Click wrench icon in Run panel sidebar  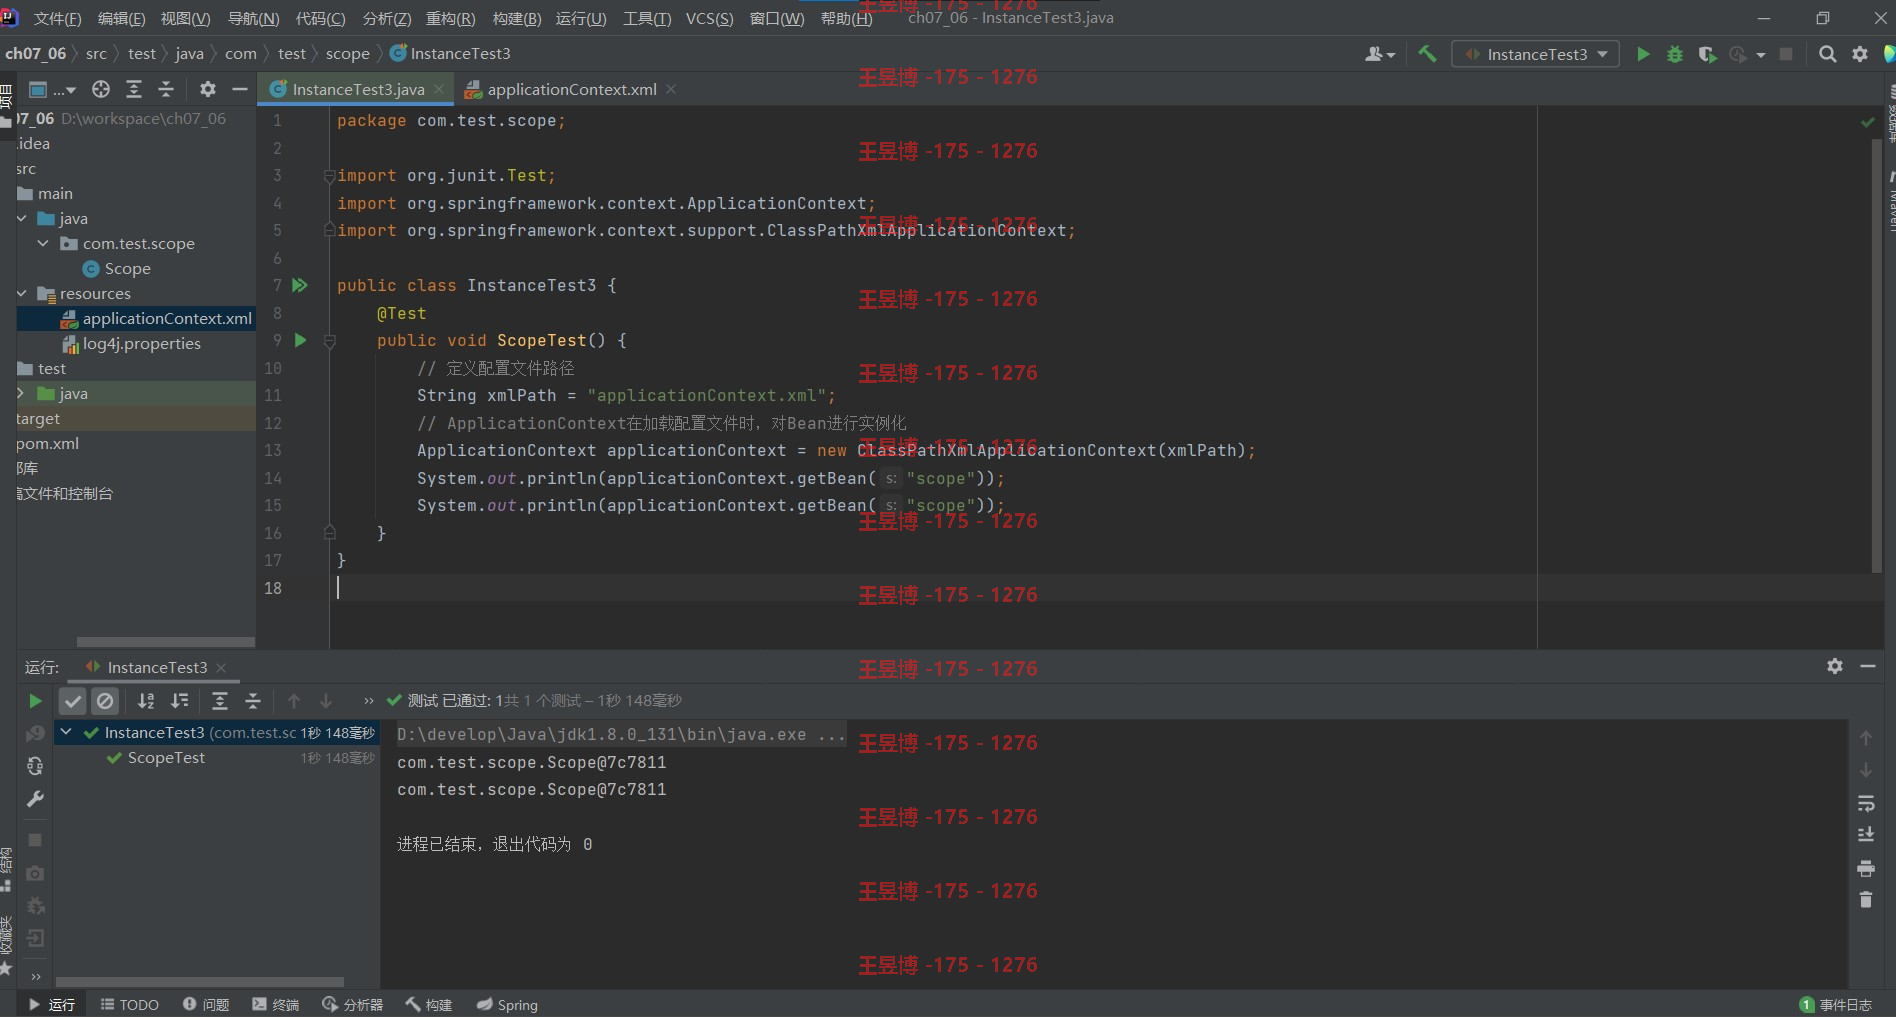(35, 799)
